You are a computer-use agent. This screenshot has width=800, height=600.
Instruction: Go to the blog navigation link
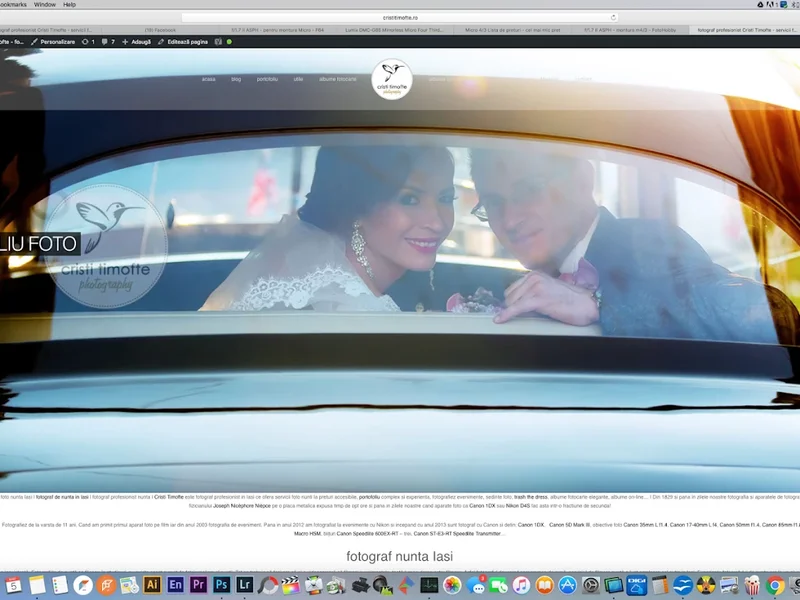[x=236, y=79]
